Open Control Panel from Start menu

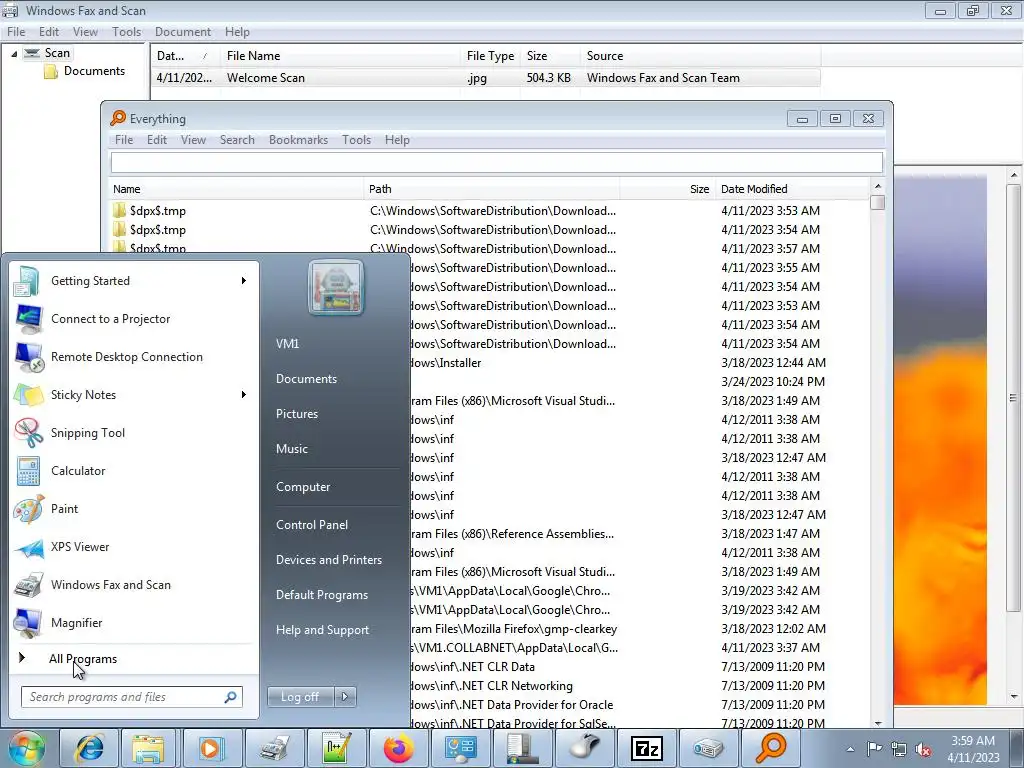(x=312, y=525)
